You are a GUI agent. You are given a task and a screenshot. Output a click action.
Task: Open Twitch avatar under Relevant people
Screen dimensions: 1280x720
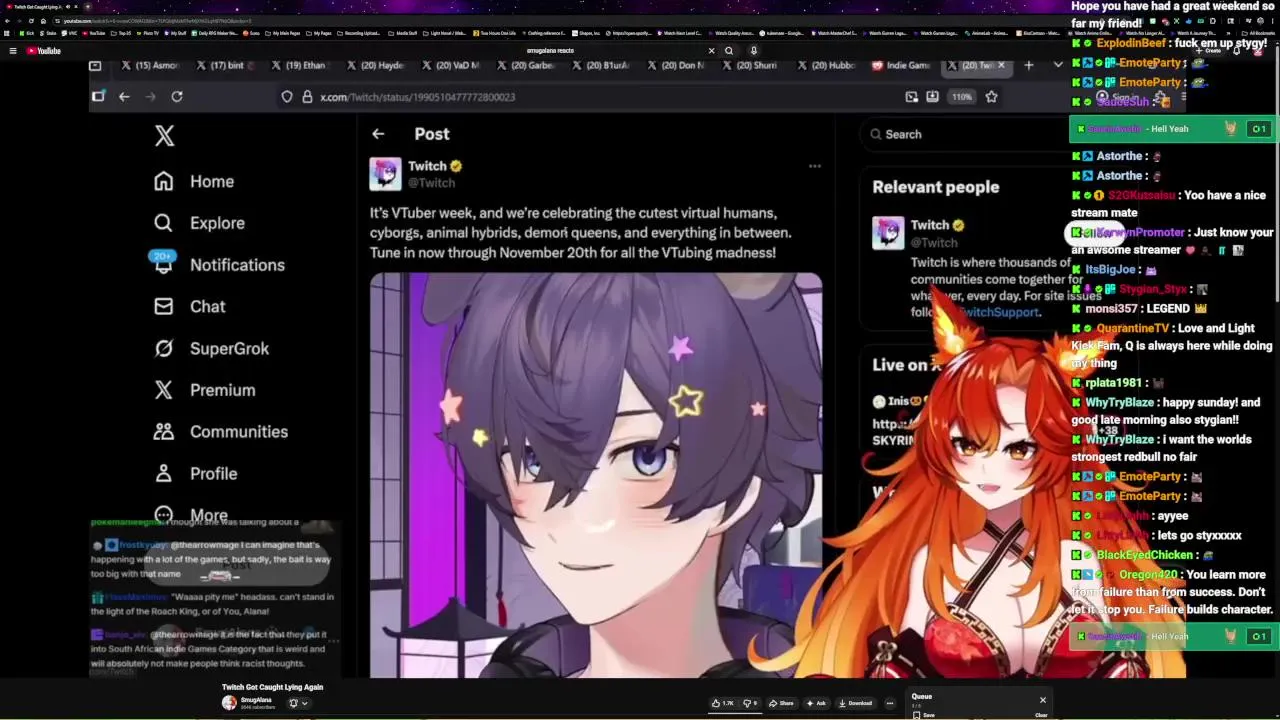pyautogui.click(x=888, y=233)
